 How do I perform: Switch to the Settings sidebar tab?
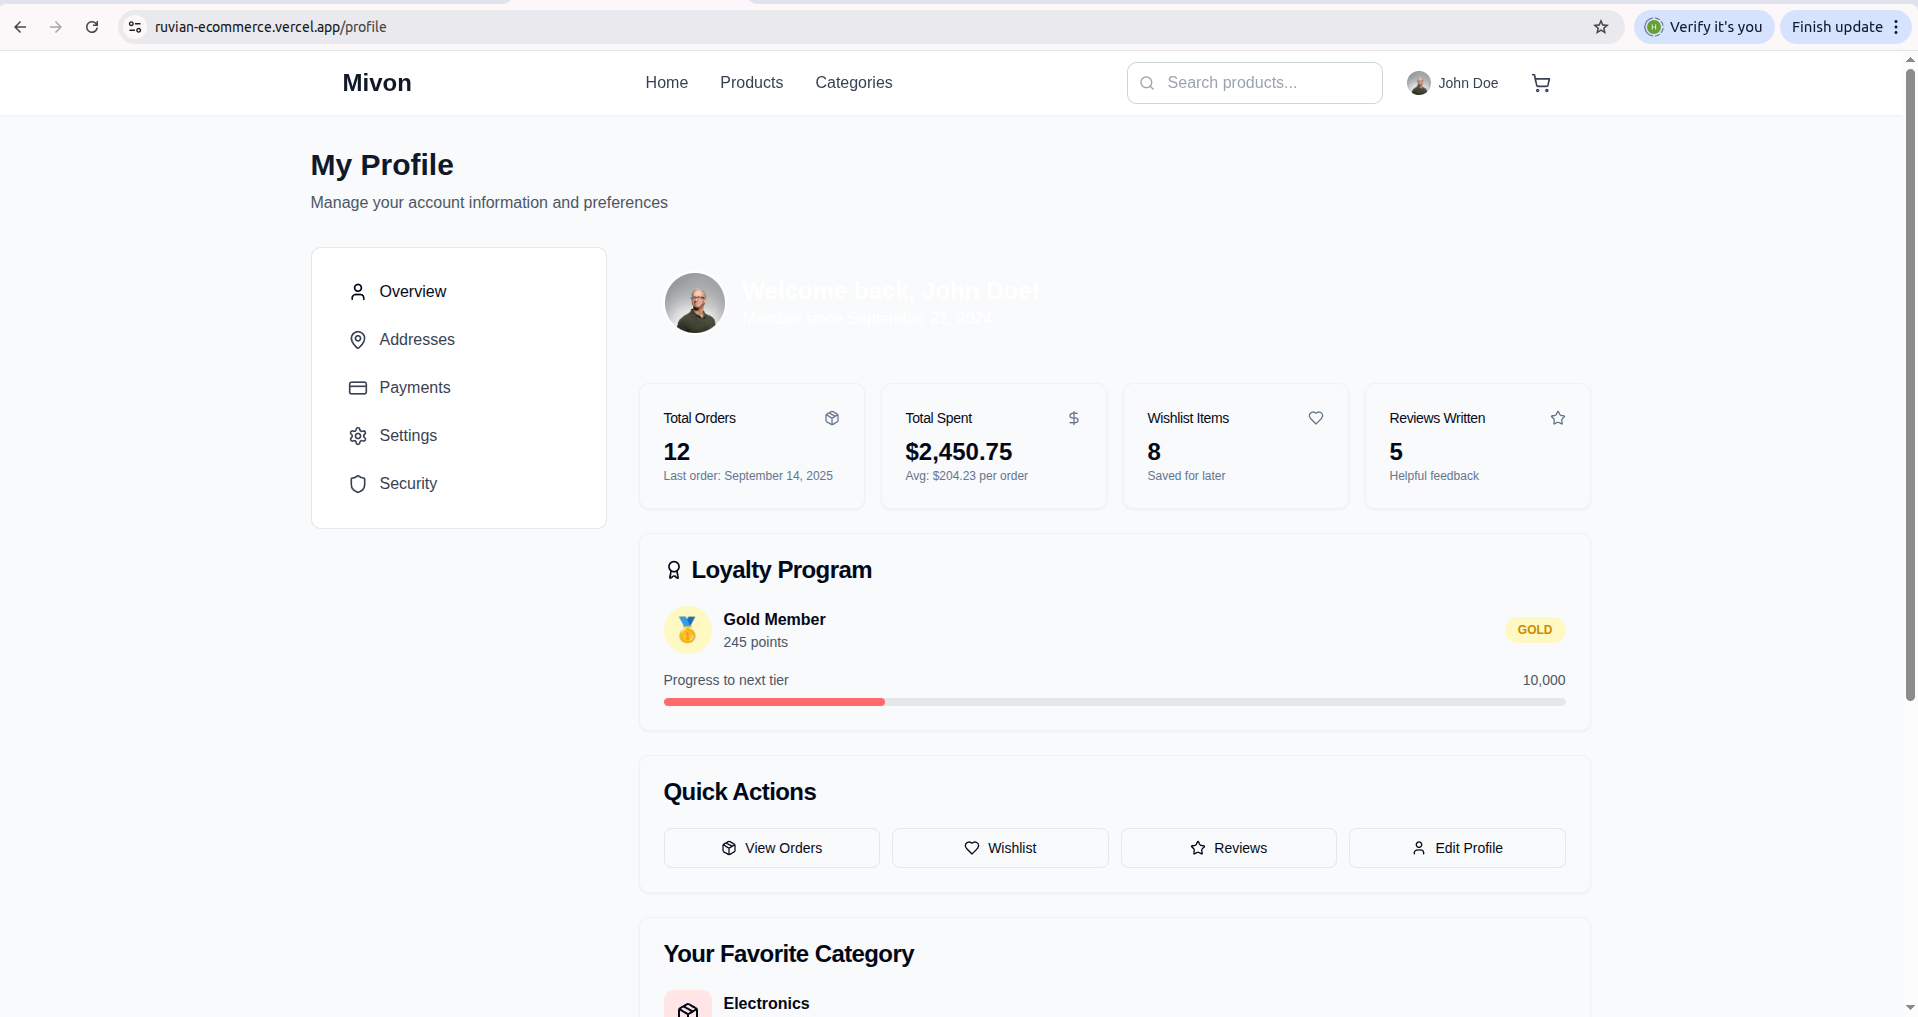pyautogui.click(x=459, y=436)
